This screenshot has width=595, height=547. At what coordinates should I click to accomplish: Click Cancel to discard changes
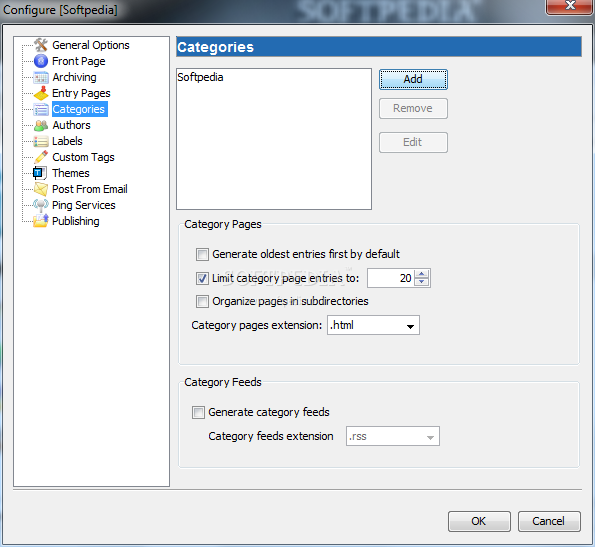pyautogui.click(x=549, y=521)
